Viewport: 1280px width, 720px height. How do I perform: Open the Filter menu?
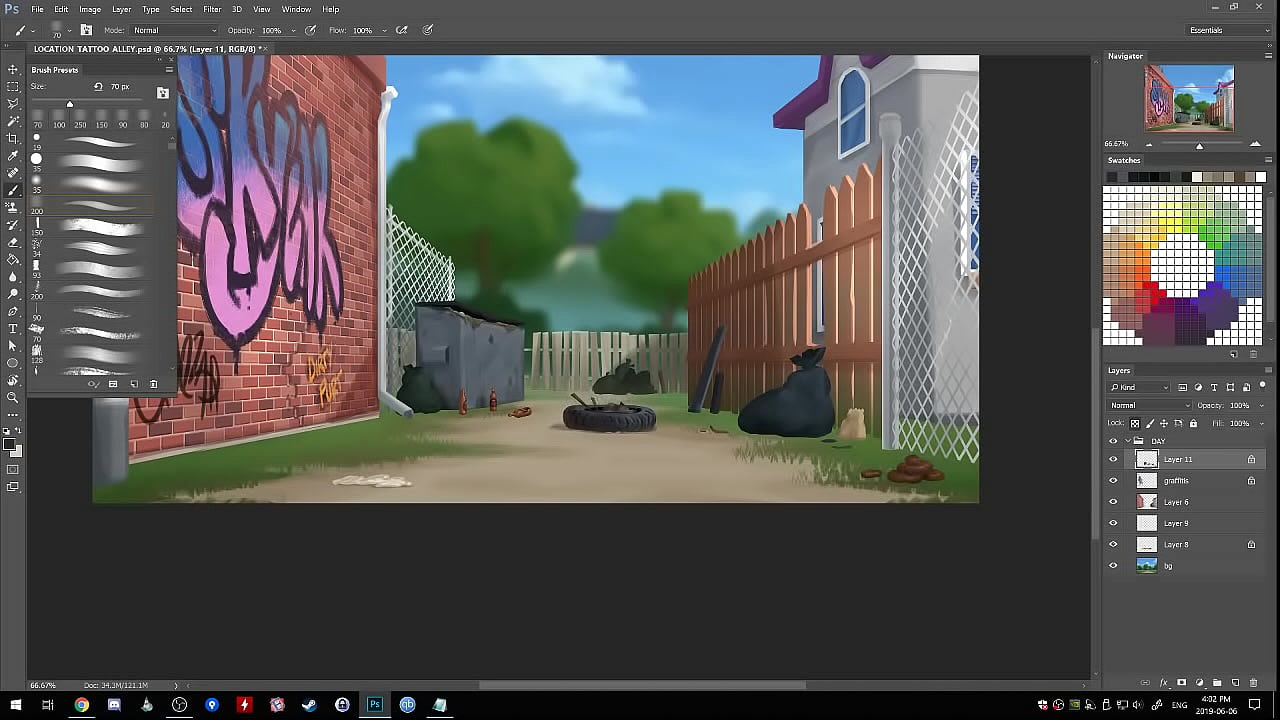(212, 9)
